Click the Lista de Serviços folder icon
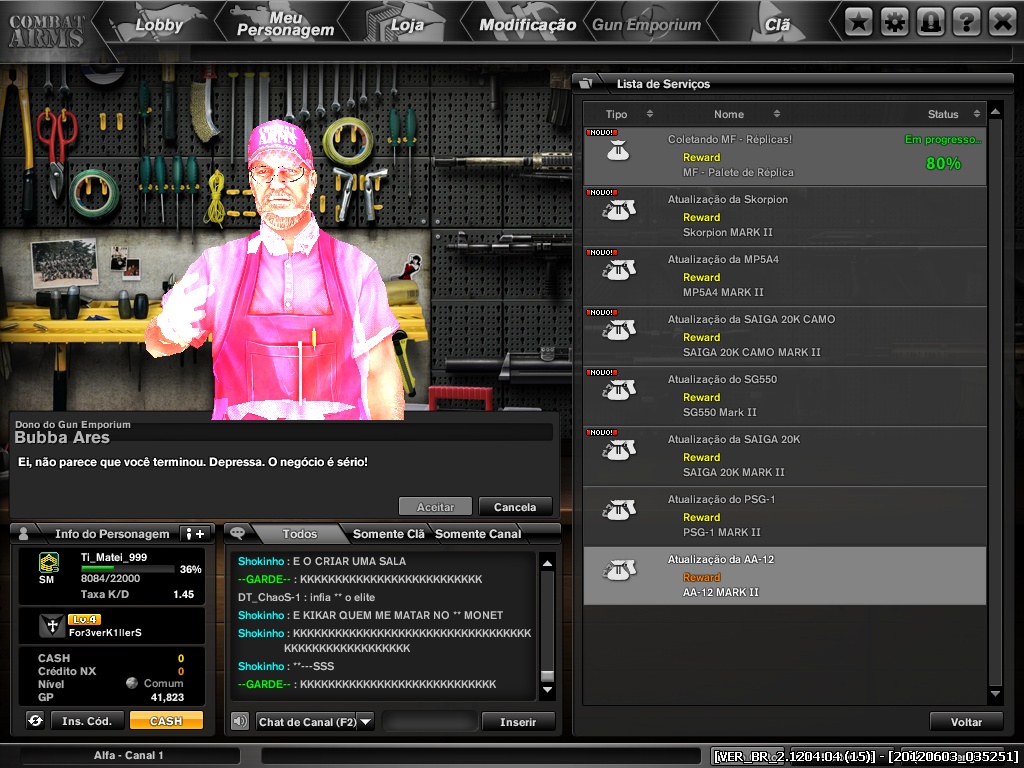1024x768 pixels. tap(586, 83)
